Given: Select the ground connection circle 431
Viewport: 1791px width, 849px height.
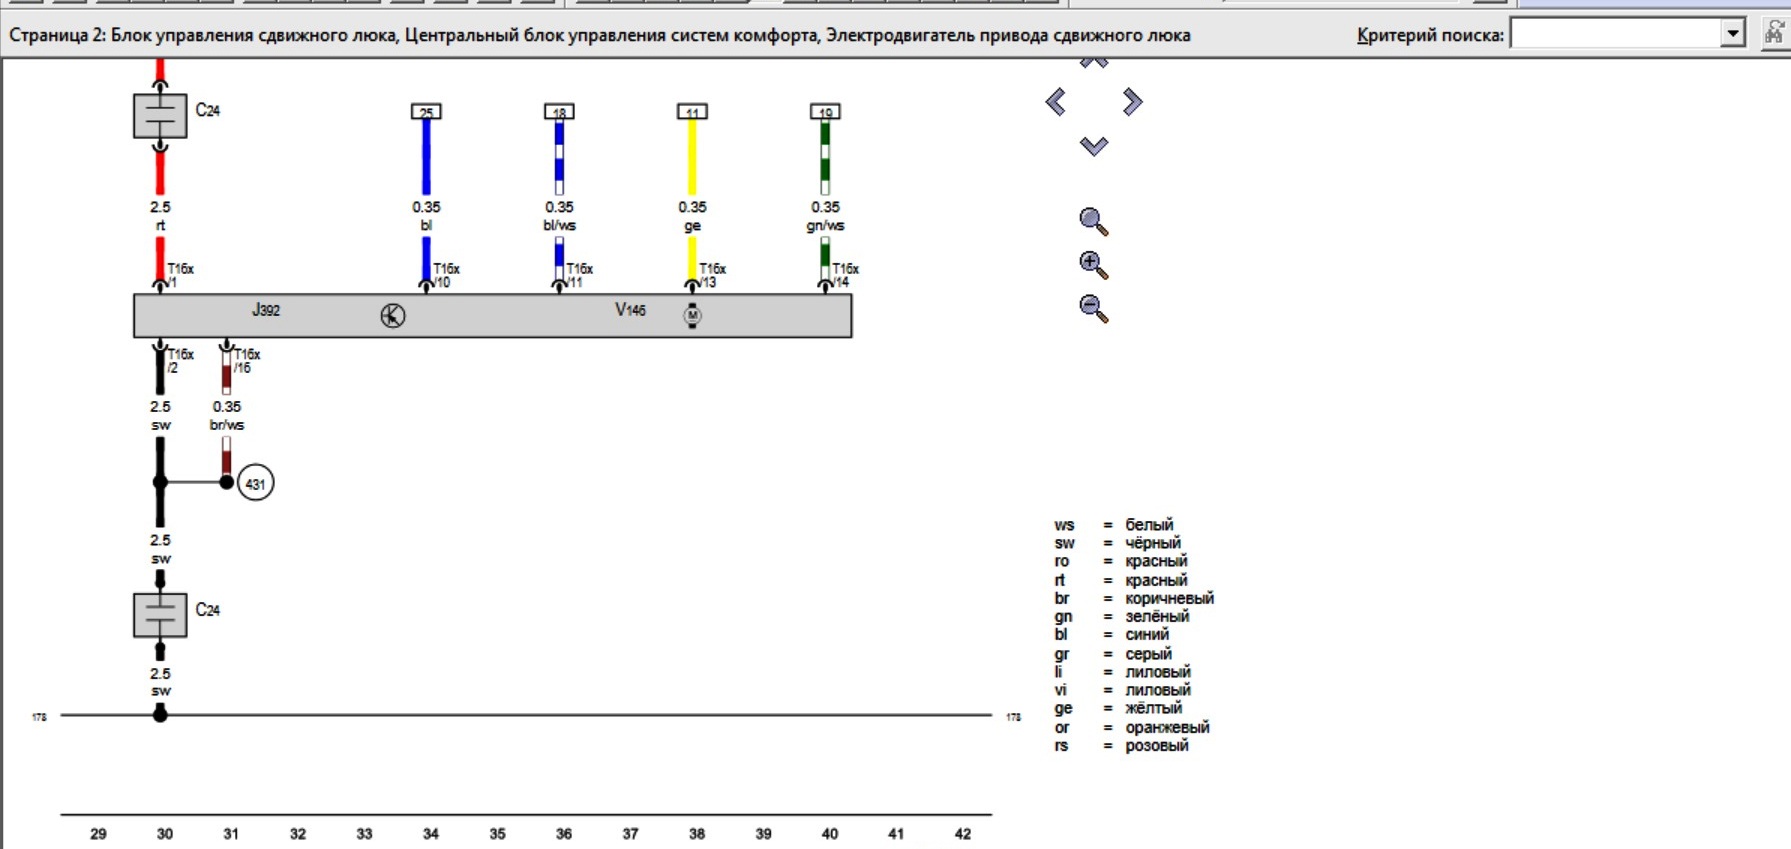Looking at the screenshot, I should [256, 484].
